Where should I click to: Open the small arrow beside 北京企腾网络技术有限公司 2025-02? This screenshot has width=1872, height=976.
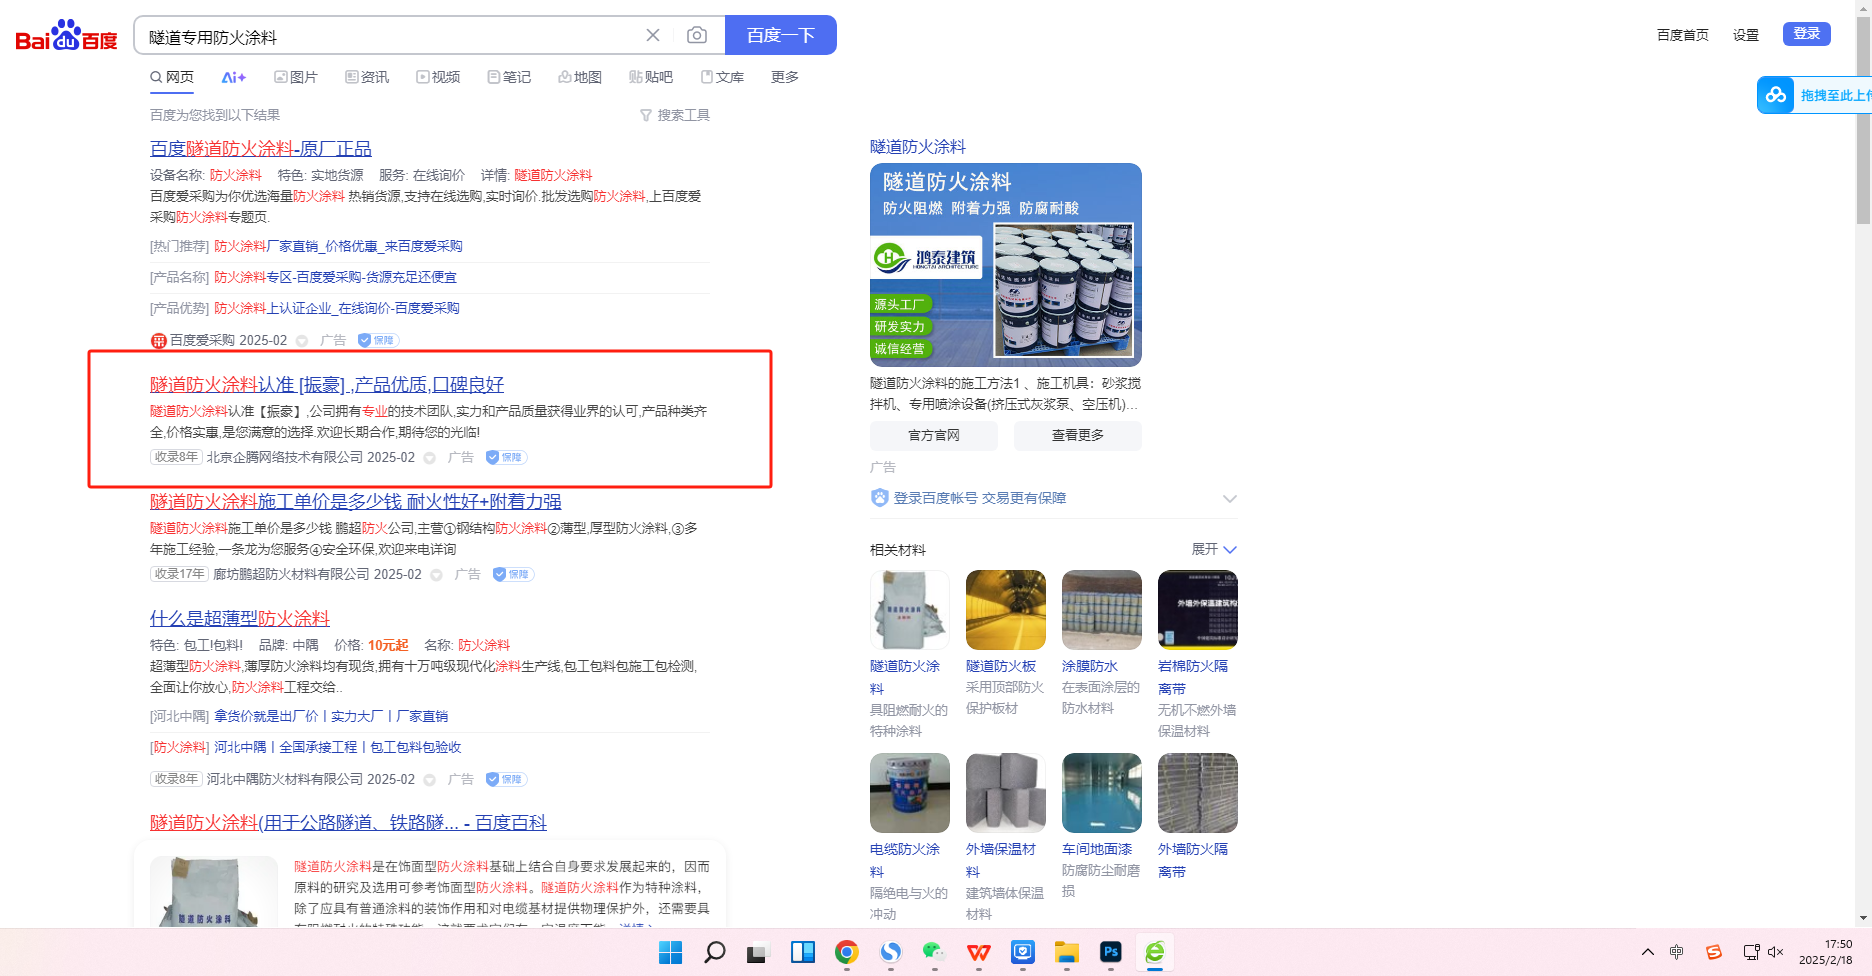pos(430,458)
